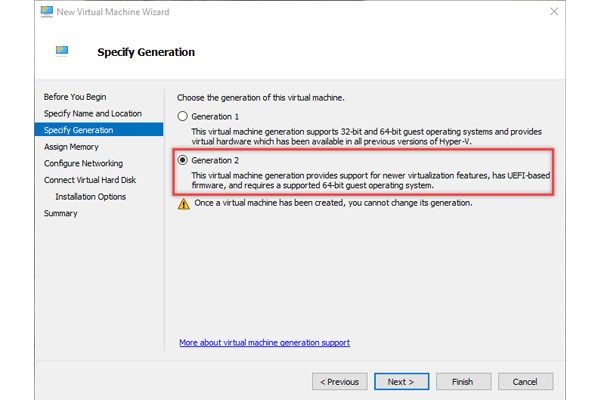Image resolution: width=600 pixels, height=400 pixels.
Task: Click the Next > button
Action: [401, 382]
